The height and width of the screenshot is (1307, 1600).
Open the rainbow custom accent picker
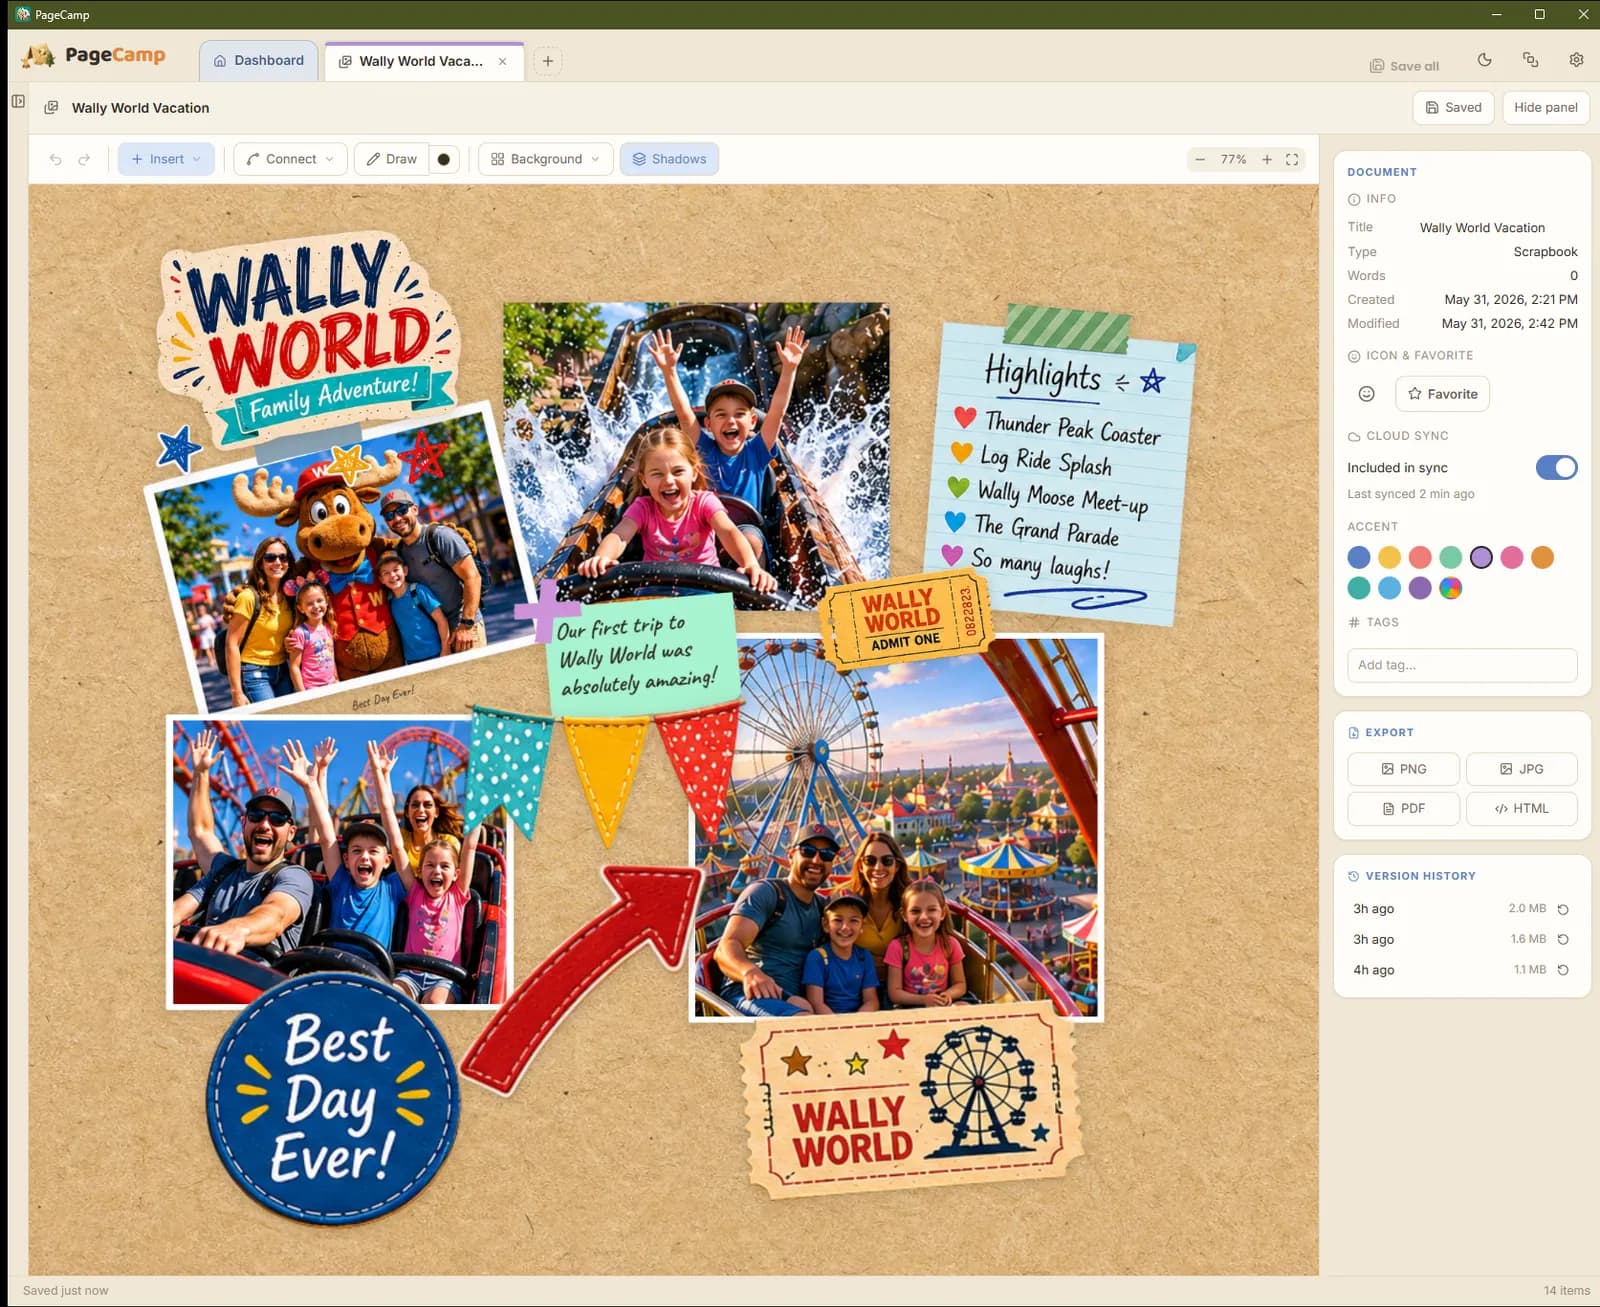(1451, 588)
